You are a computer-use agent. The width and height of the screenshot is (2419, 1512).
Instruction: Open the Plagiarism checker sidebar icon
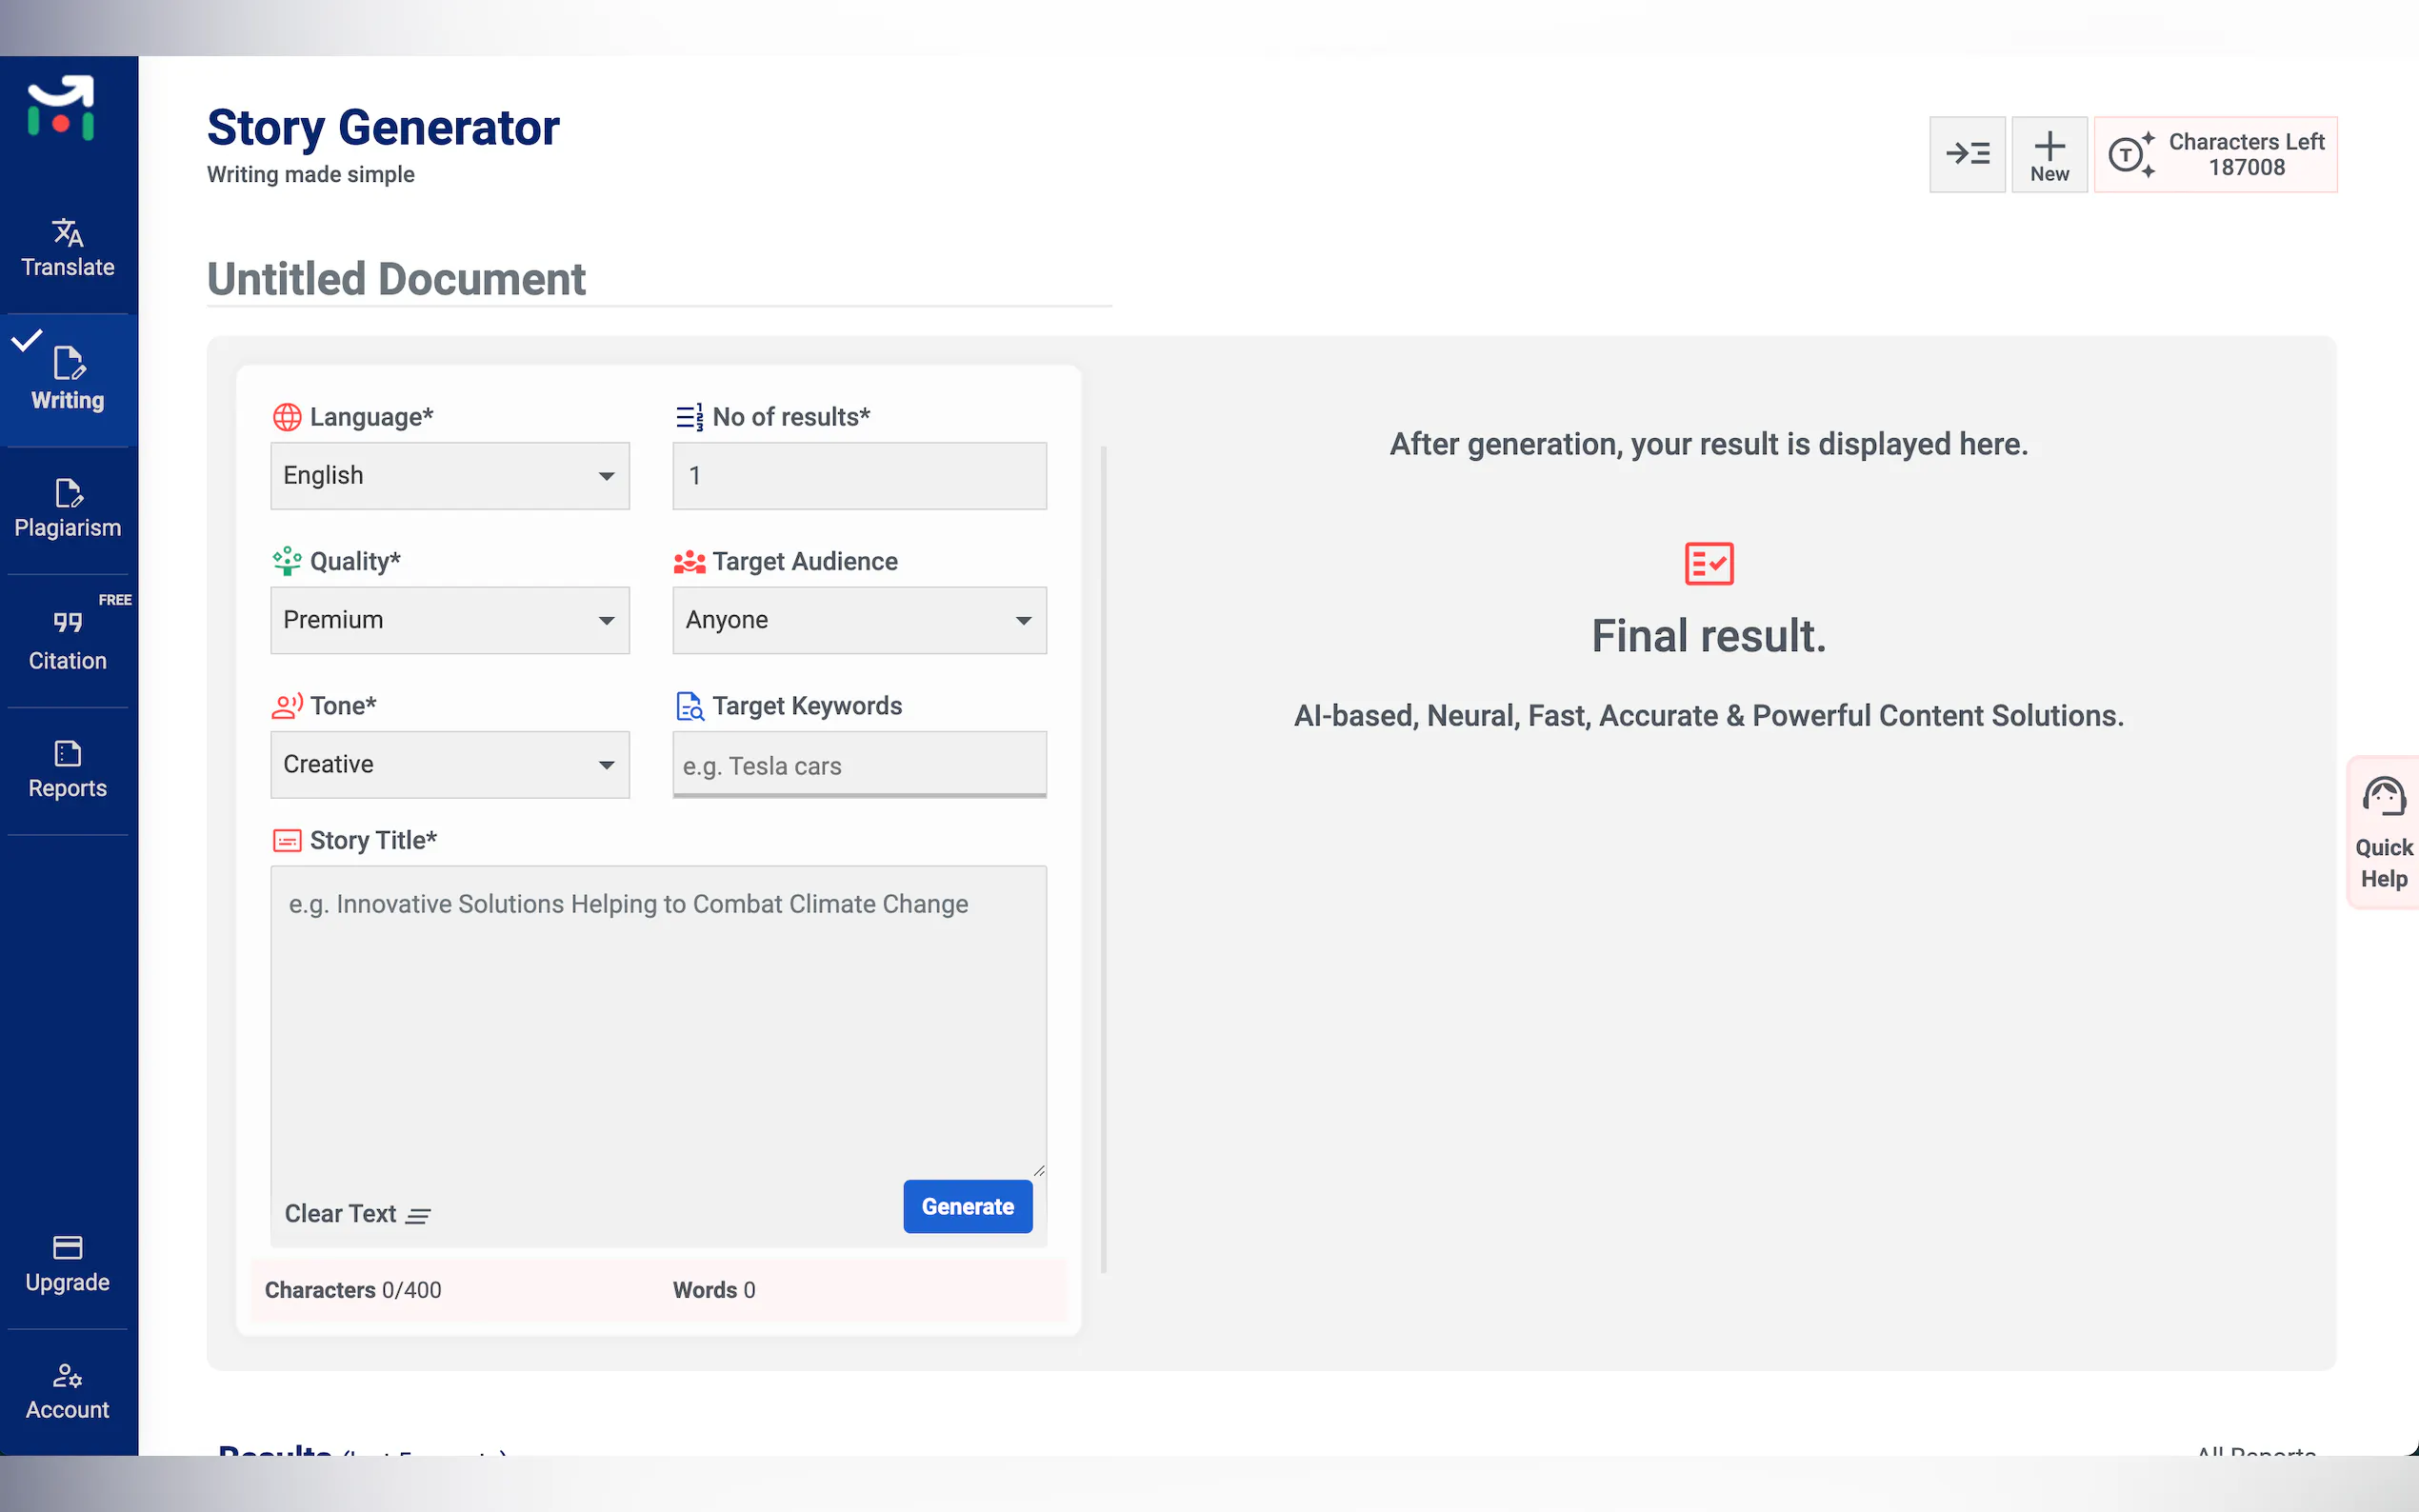coord(68,494)
